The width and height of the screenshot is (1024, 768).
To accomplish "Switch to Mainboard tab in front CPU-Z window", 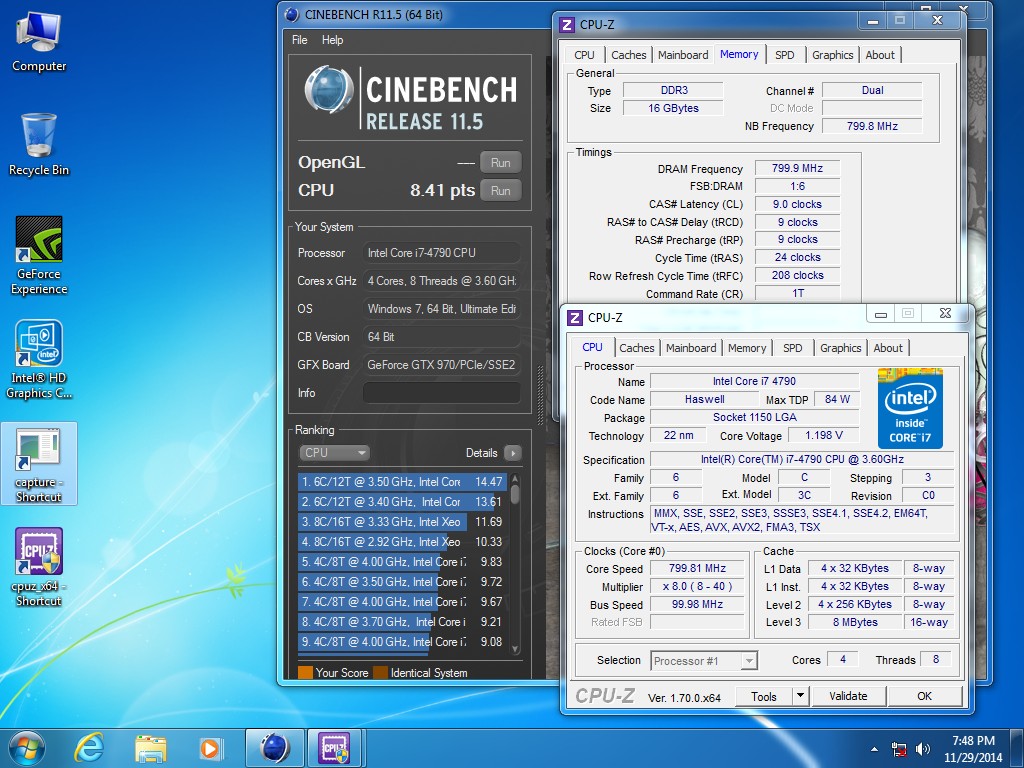I will [x=690, y=348].
